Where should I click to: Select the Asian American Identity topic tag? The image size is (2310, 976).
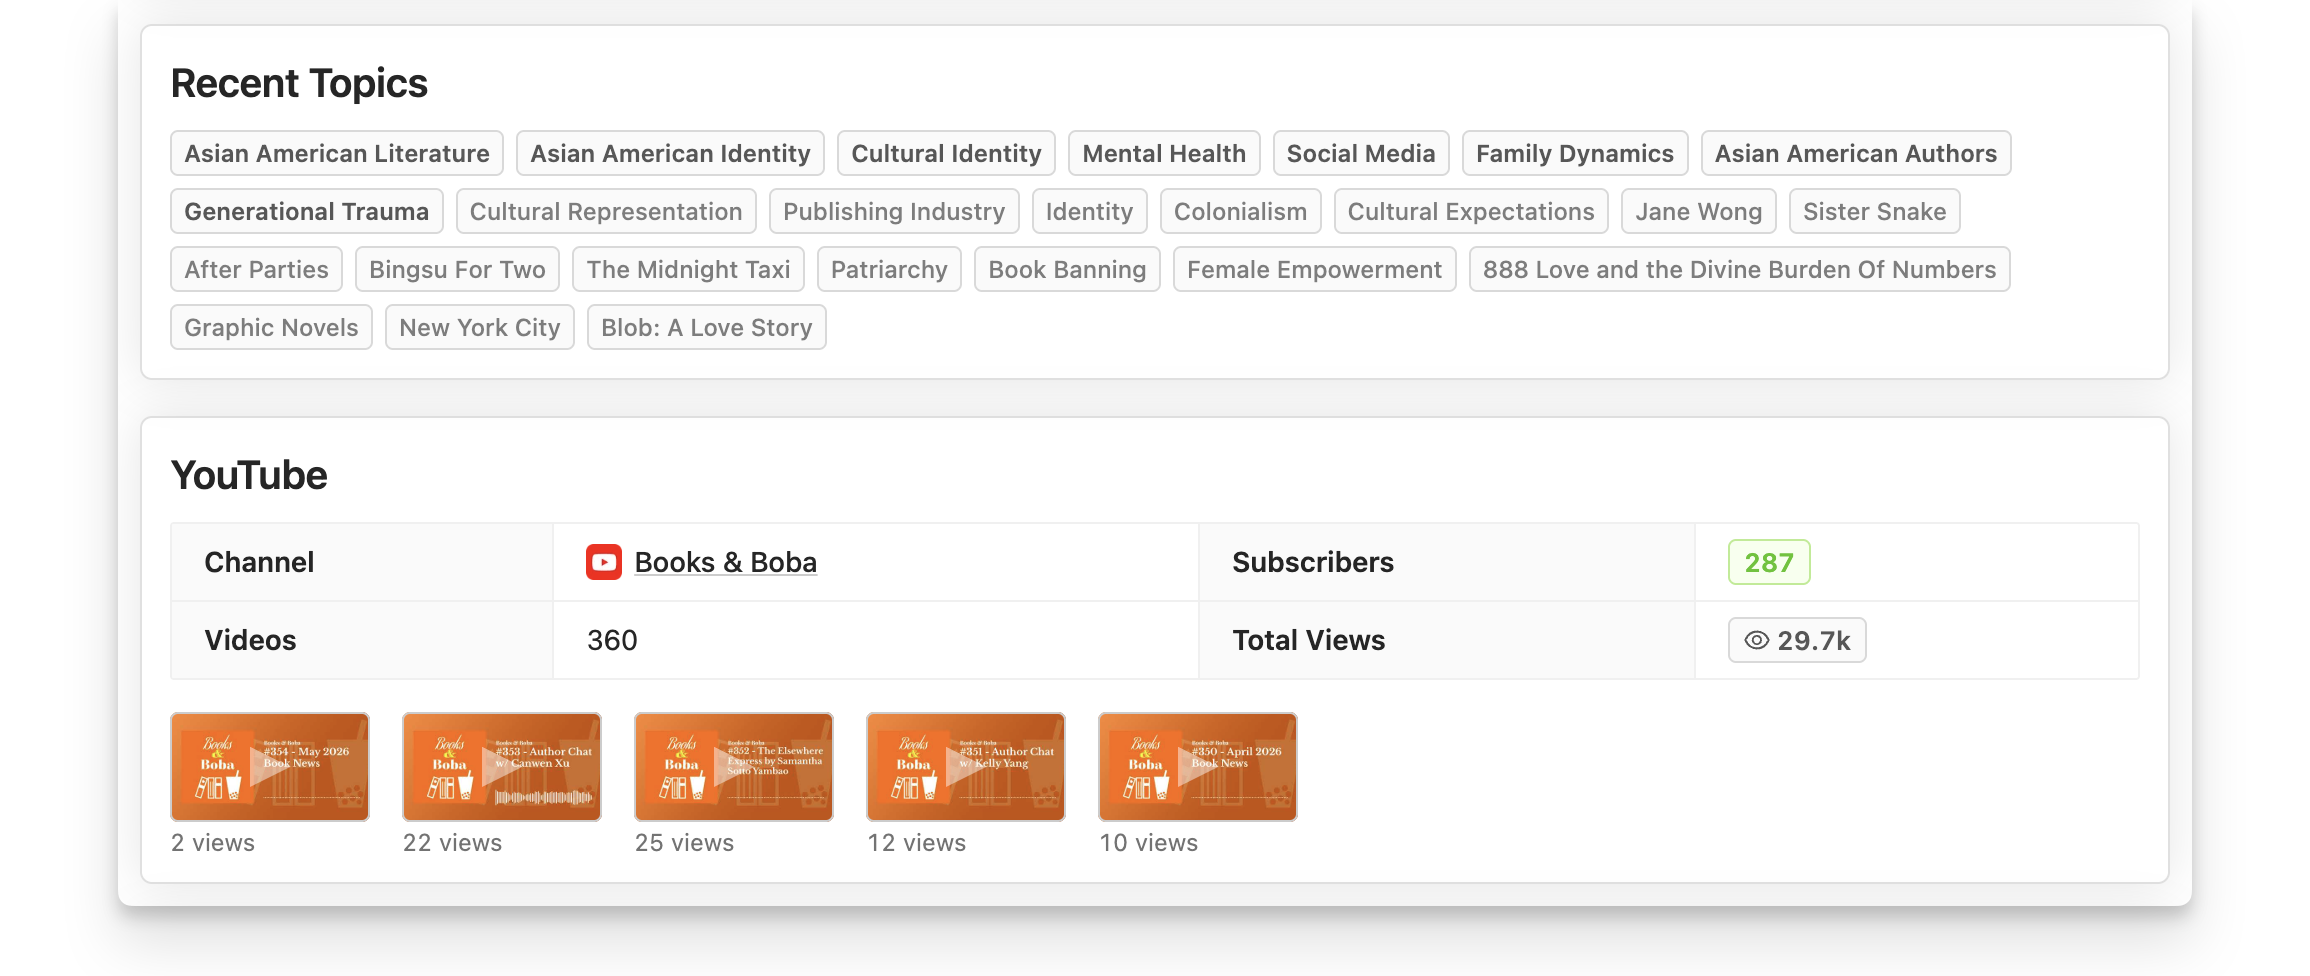point(670,153)
